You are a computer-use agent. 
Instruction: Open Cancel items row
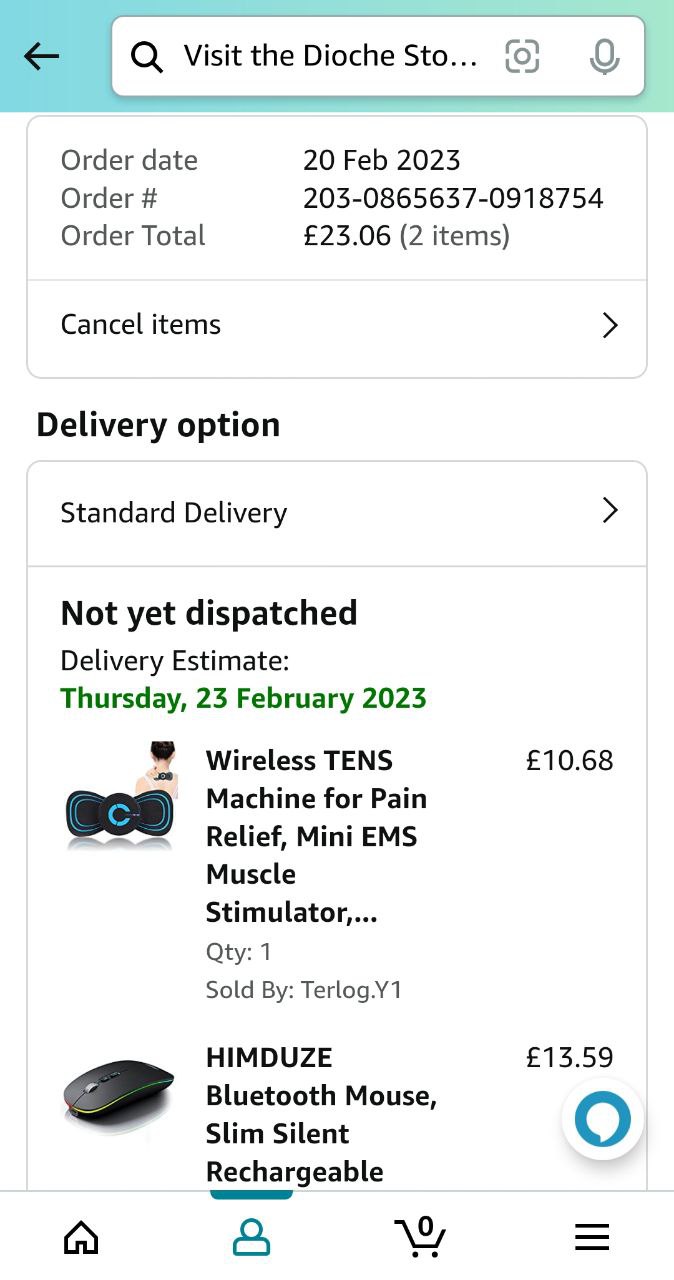(x=300, y=325)
